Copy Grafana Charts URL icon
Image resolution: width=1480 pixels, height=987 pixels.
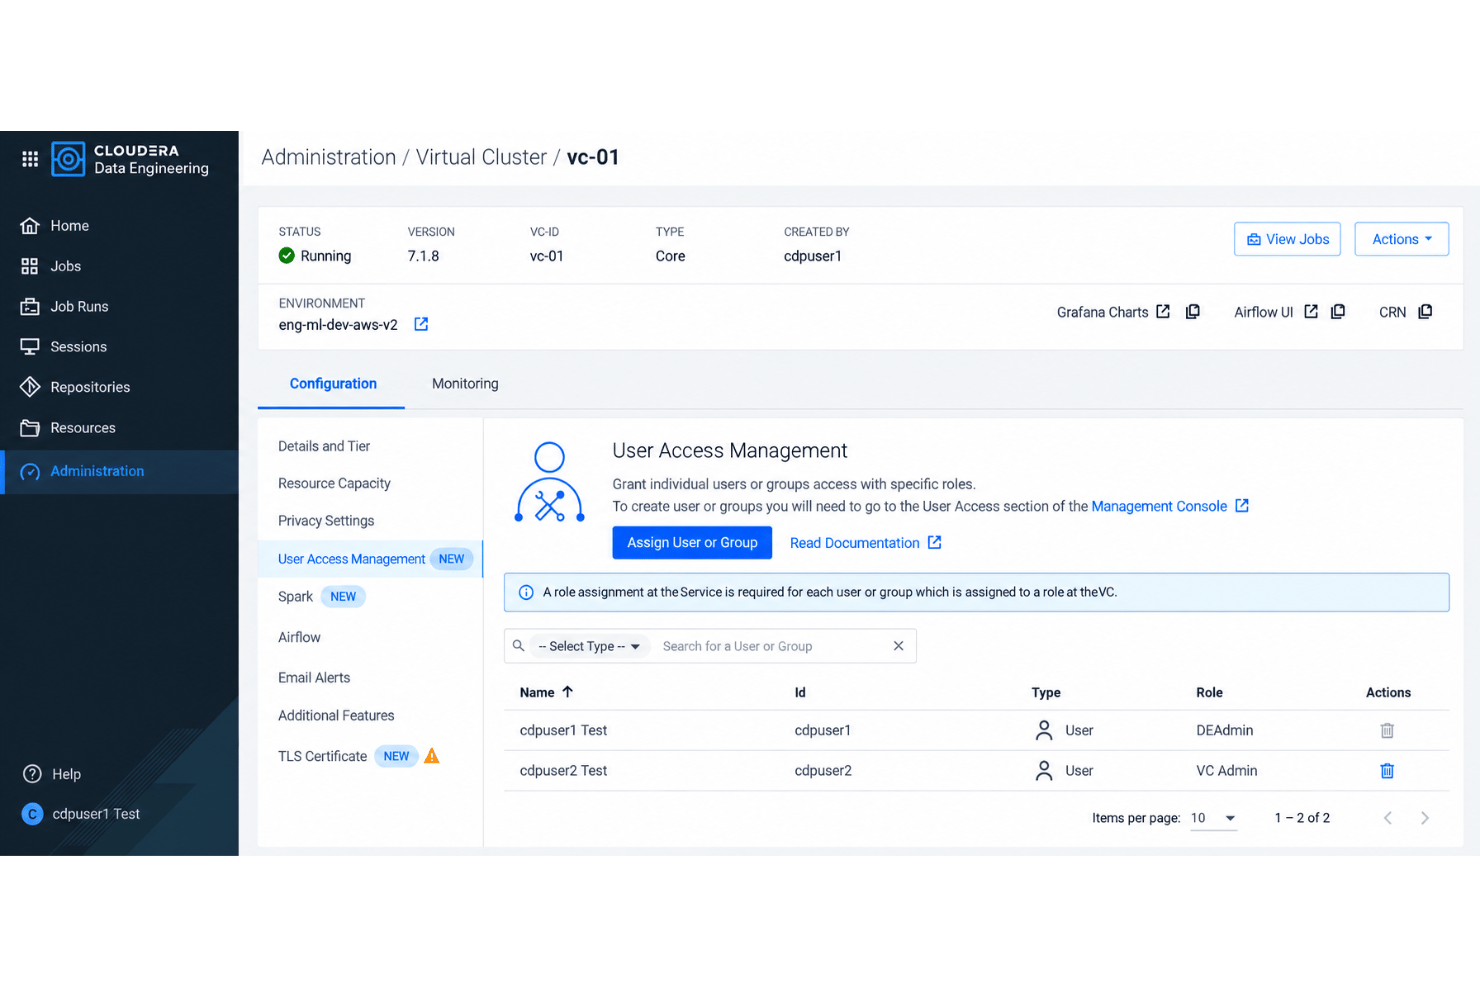click(x=1193, y=312)
